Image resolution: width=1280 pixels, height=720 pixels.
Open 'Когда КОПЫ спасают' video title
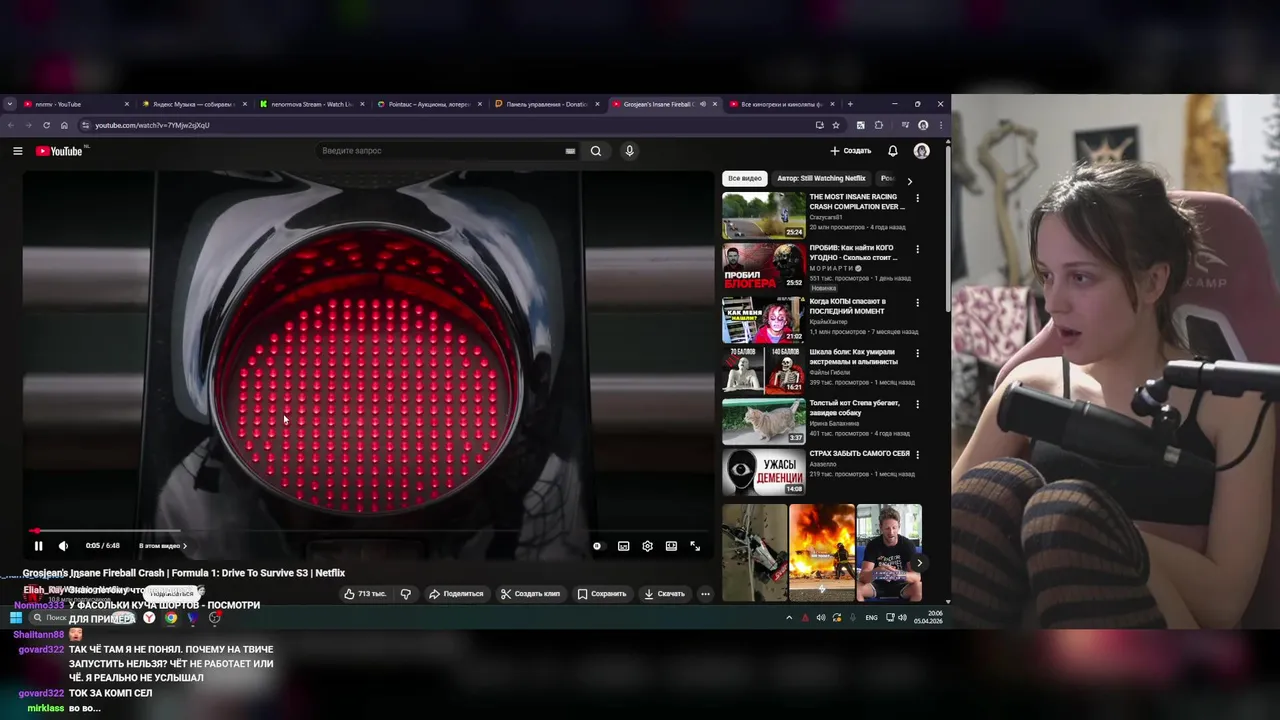coord(848,305)
